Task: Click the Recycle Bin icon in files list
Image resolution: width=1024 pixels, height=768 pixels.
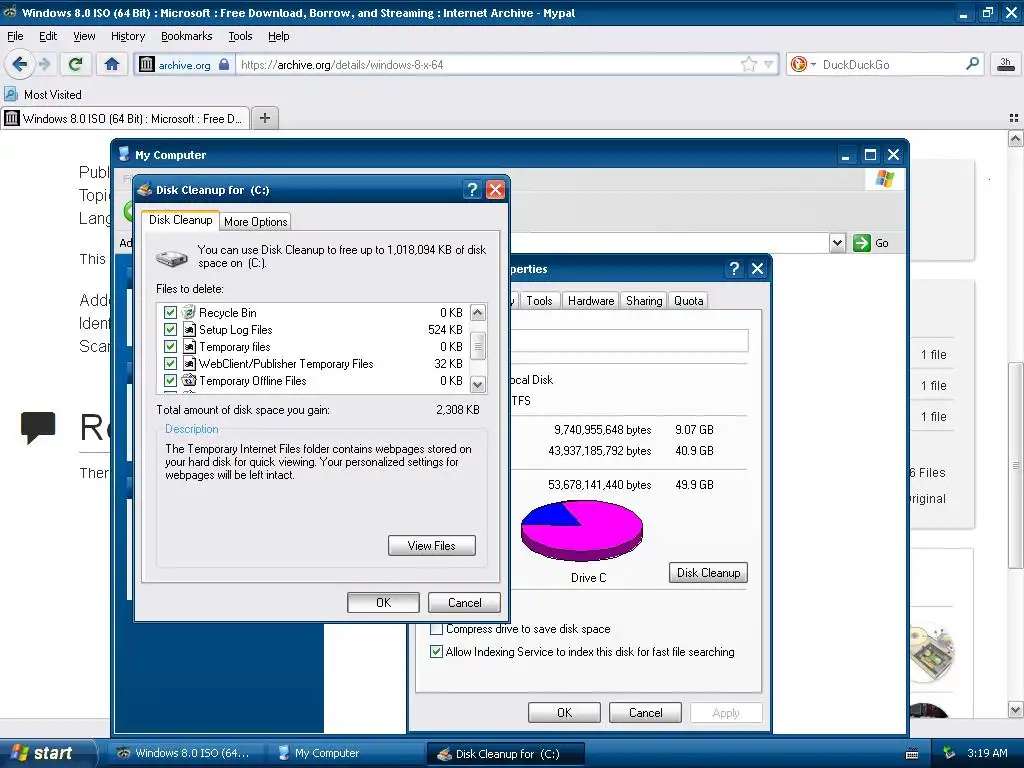Action: pyautogui.click(x=189, y=312)
